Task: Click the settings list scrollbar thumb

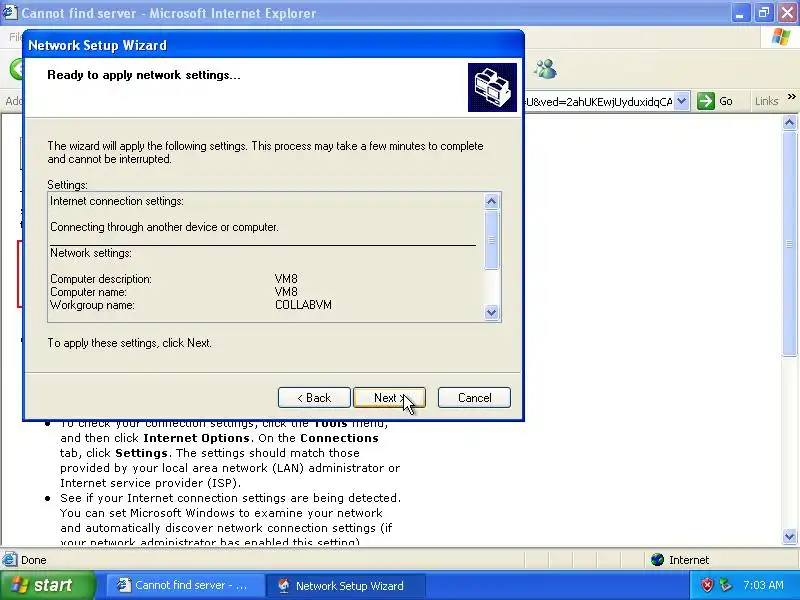Action: (x=491, y=239)
